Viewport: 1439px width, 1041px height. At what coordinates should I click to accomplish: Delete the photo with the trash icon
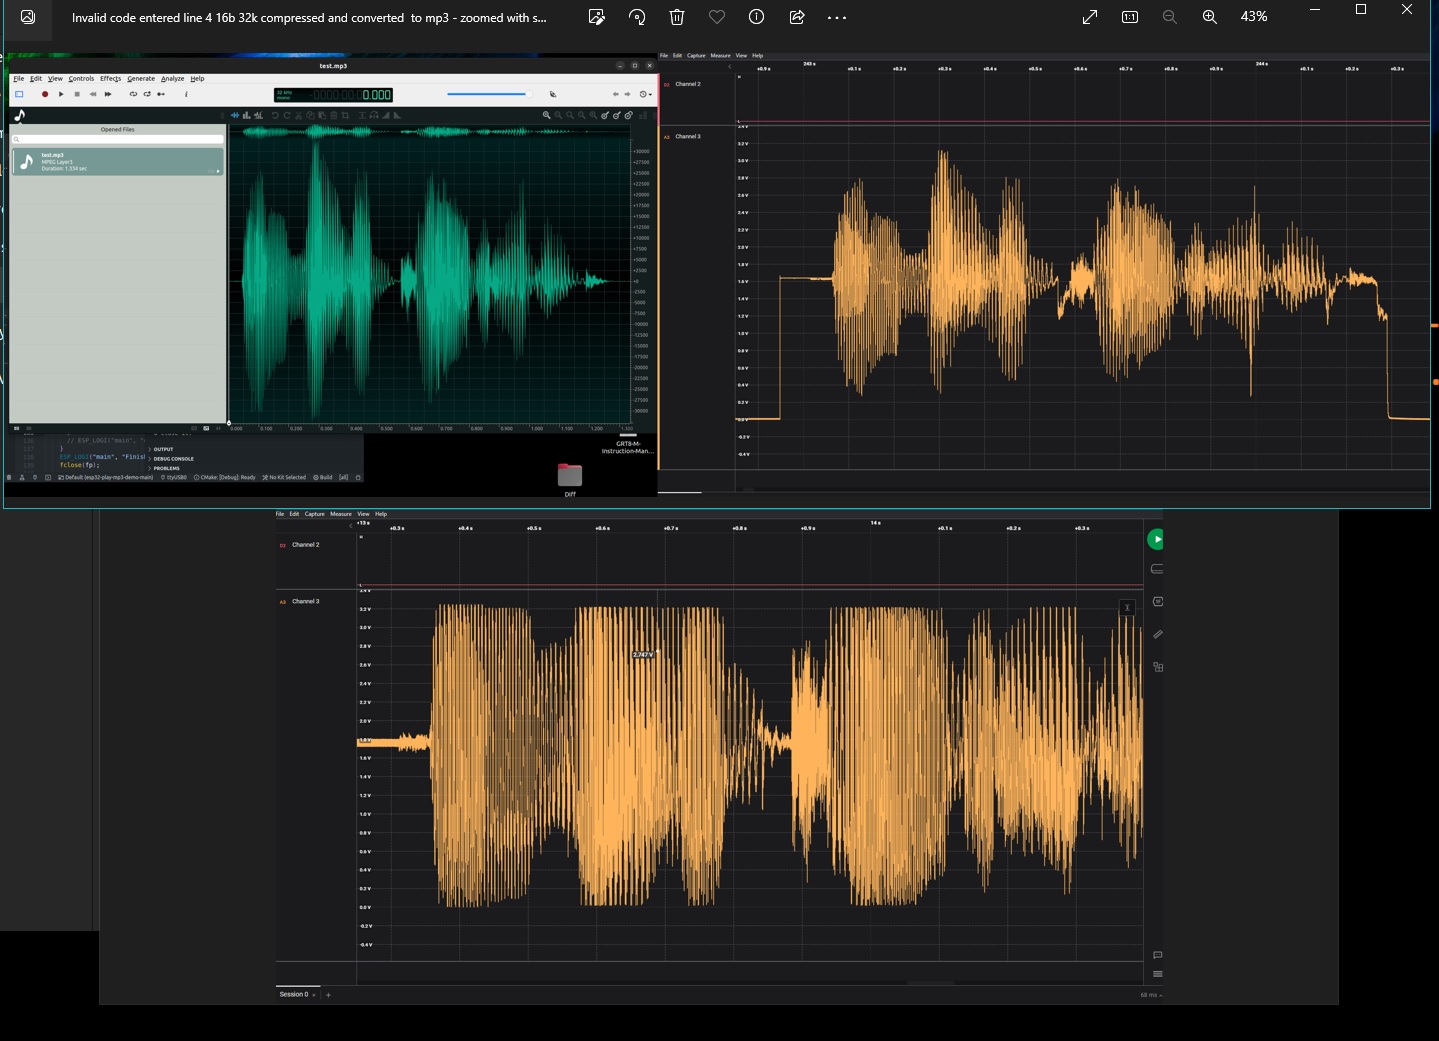click(x=677, y=17)
